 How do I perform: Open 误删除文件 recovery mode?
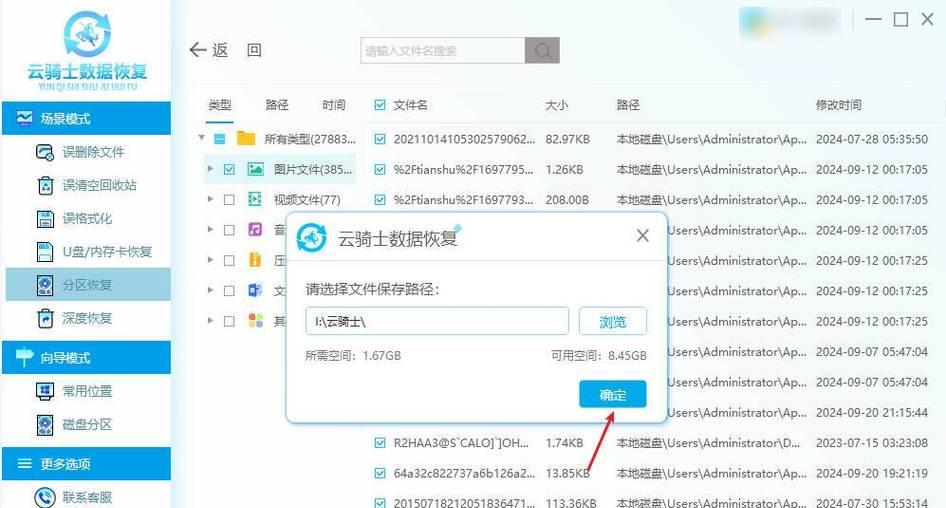click(81, 152)
